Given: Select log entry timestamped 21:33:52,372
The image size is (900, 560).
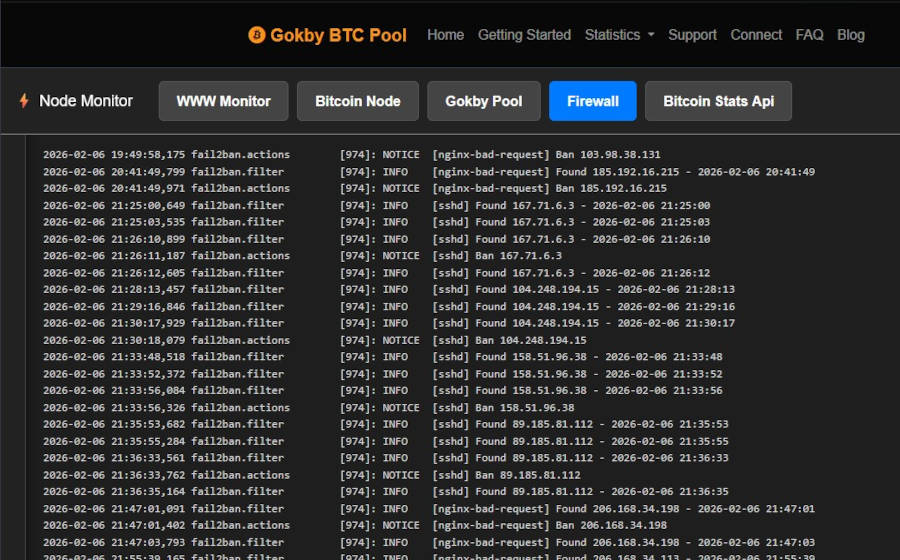Looking at the screenshot, I should click(383, 374).
